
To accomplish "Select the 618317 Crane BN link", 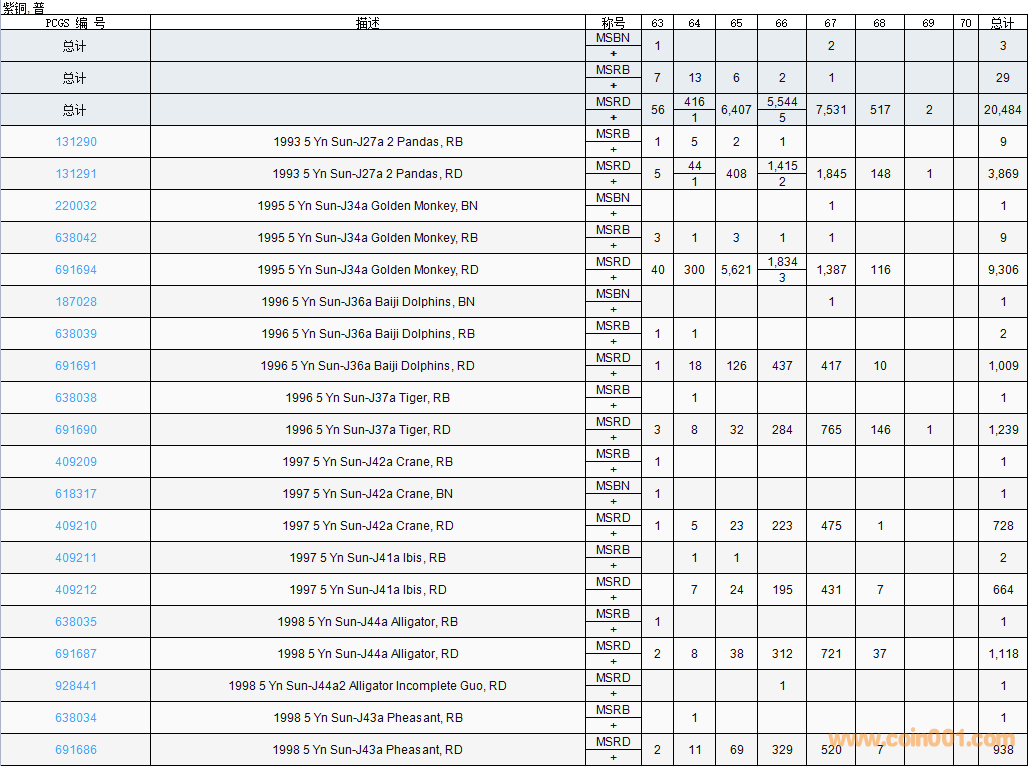I will 76,494.
